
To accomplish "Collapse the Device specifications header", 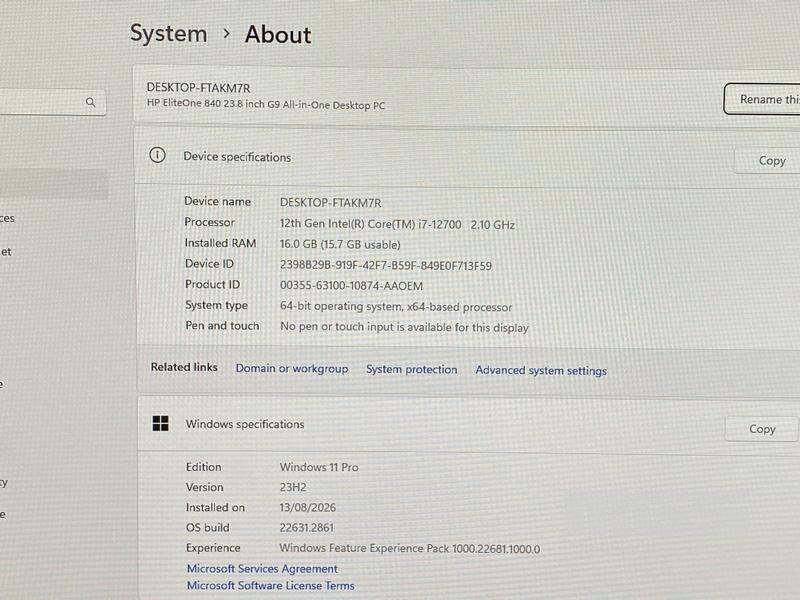I will point(467,158).
